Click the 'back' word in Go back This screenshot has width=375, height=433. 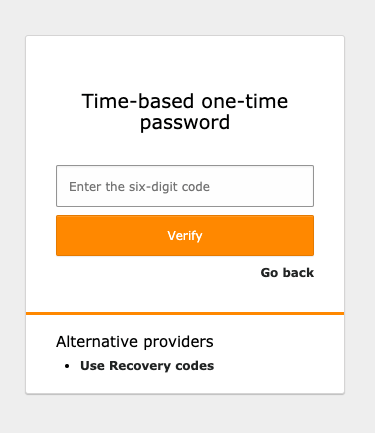(x=298, y=273)
